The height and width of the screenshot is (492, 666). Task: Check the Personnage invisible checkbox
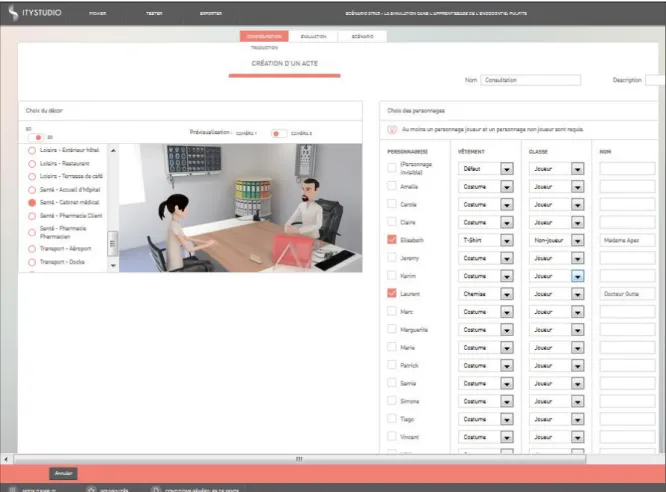coord(392,168)
